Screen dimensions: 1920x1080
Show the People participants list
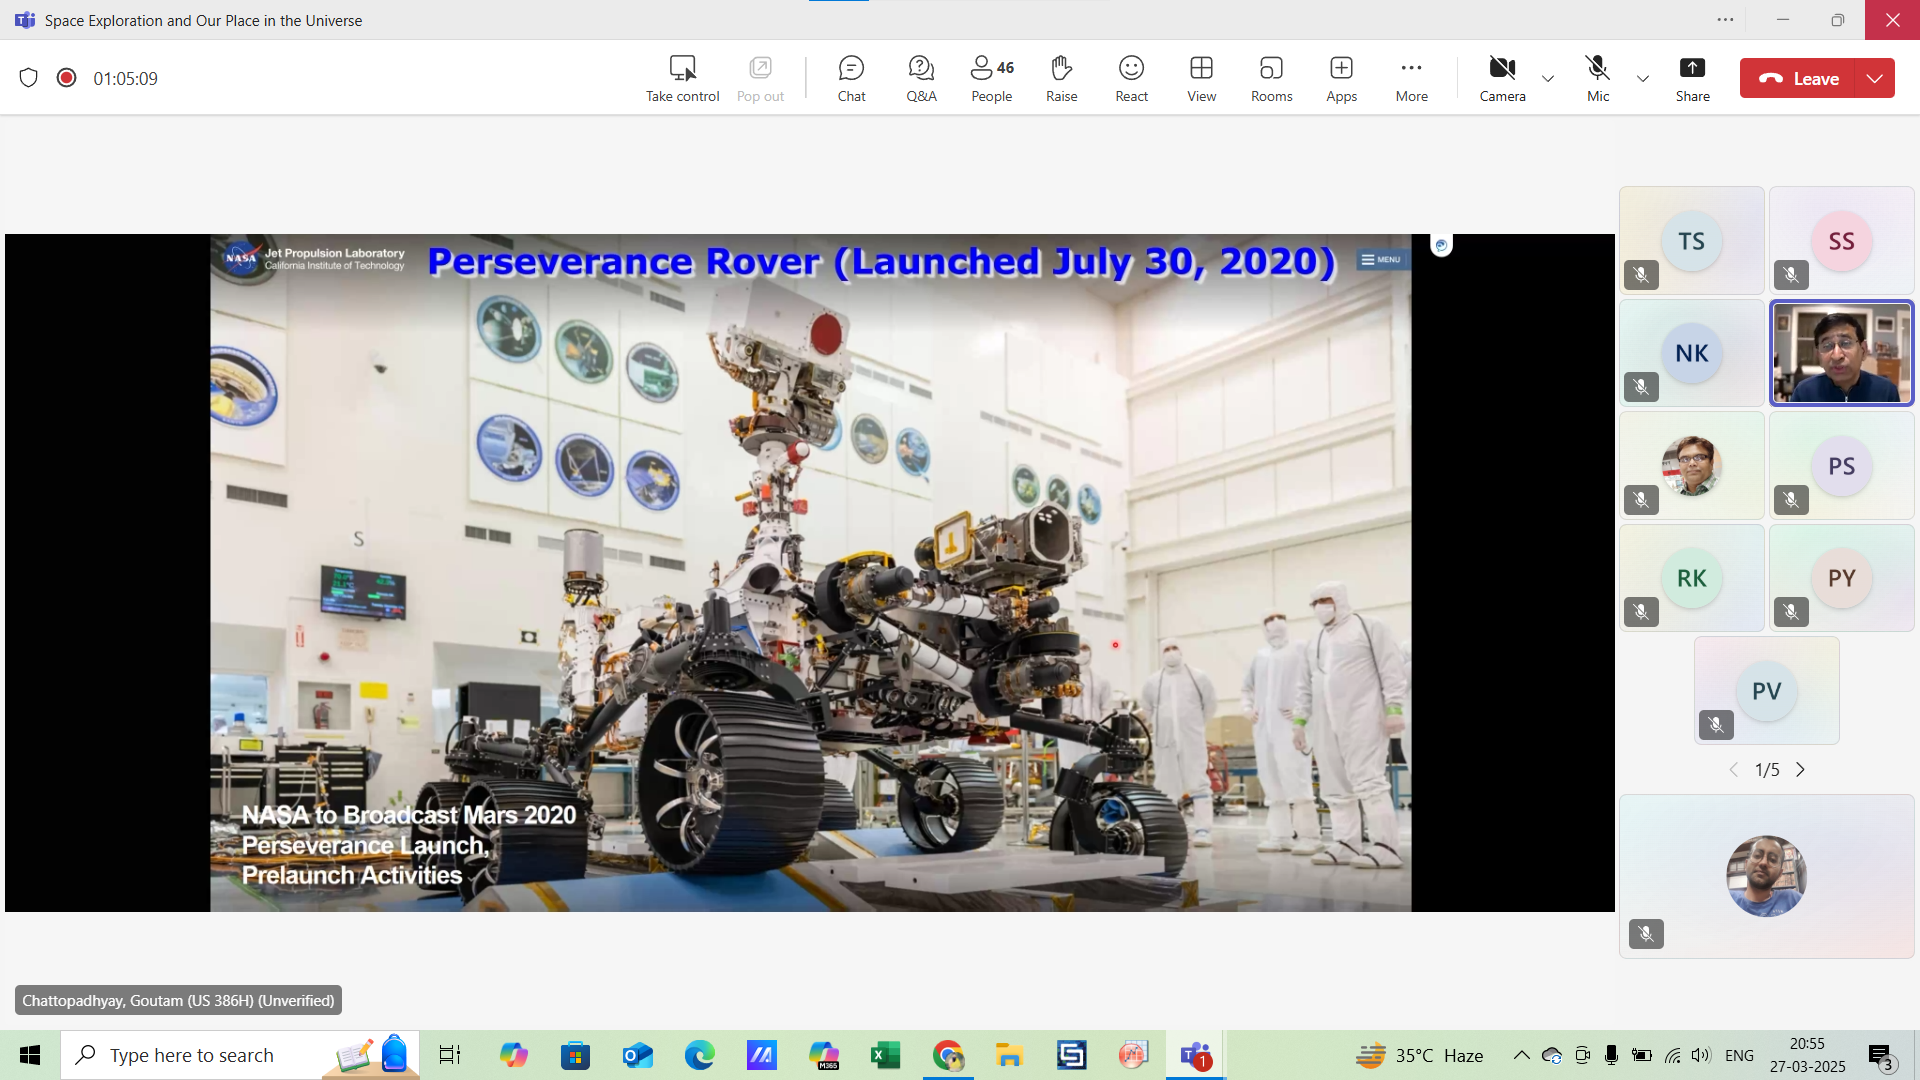click(x=991, y=78)
